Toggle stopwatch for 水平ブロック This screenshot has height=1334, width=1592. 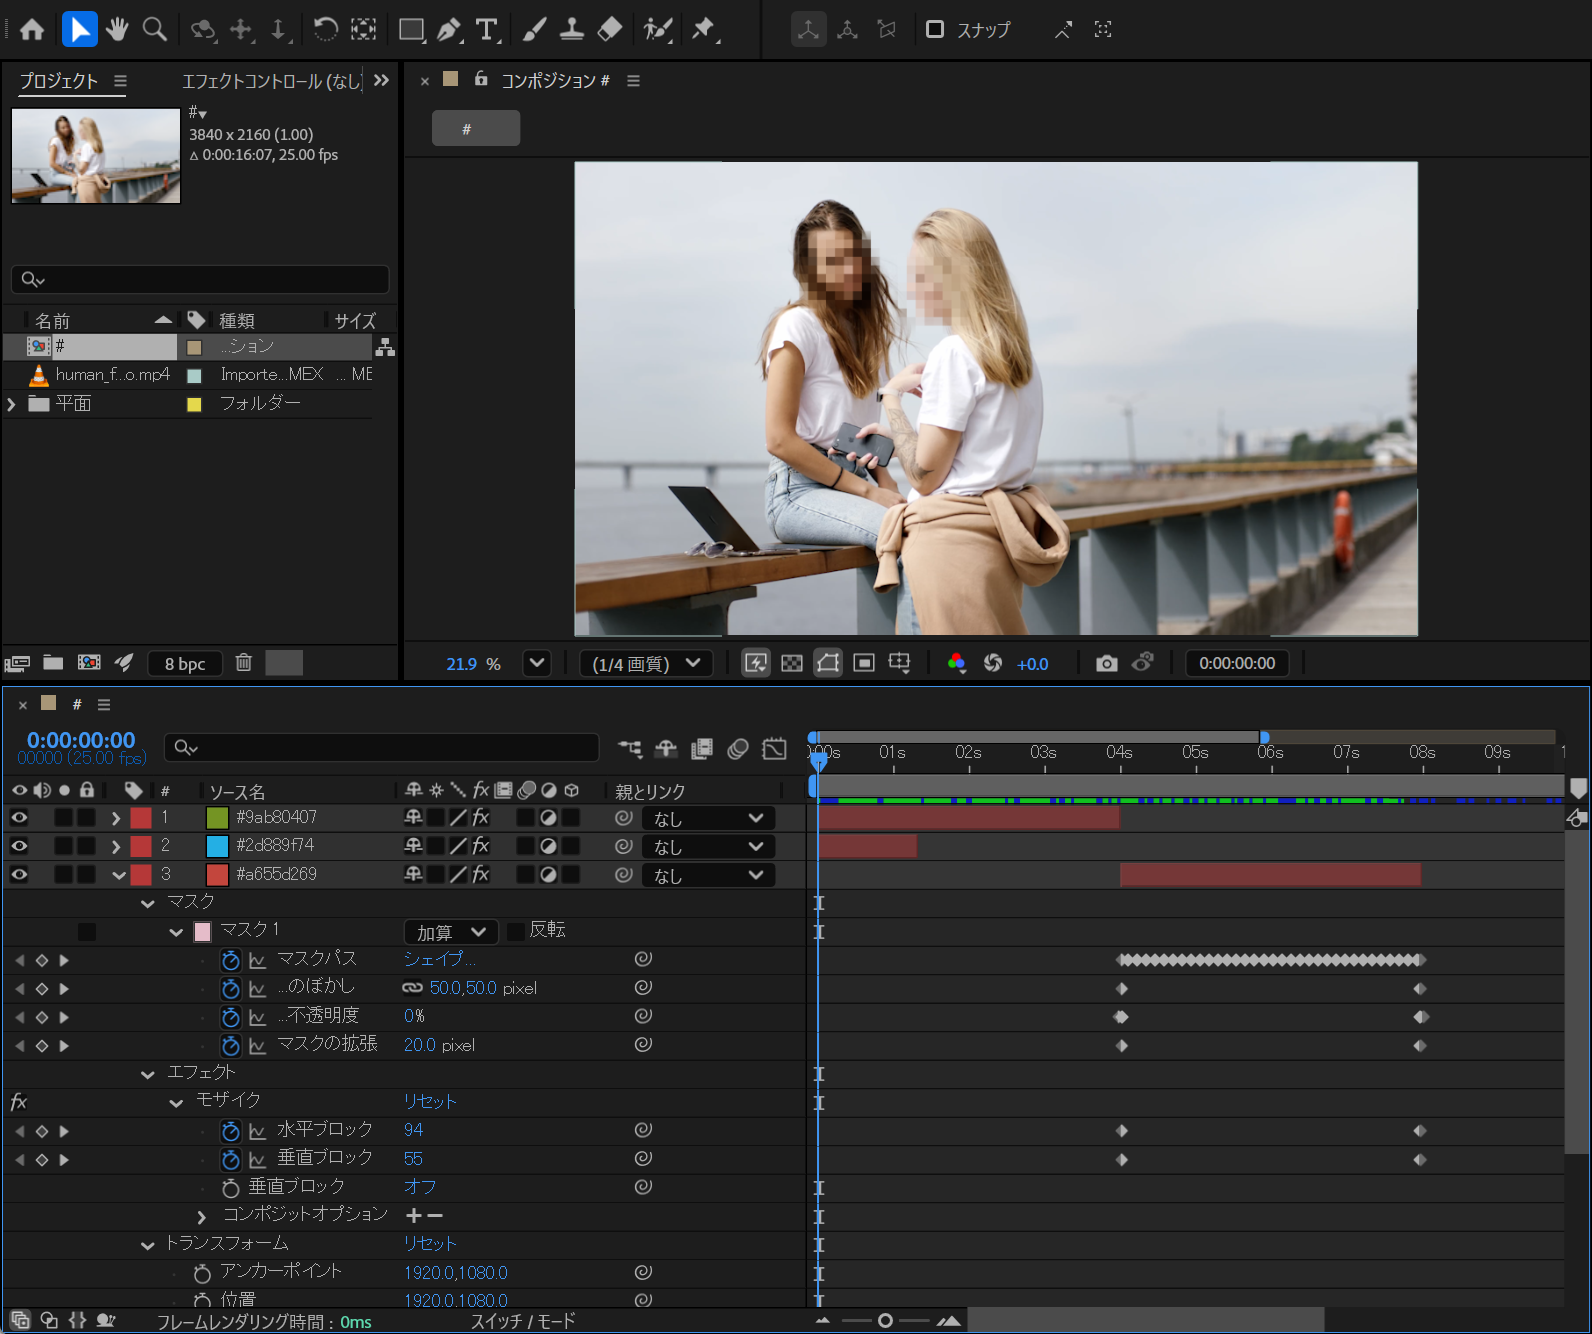coord(231,1131)
